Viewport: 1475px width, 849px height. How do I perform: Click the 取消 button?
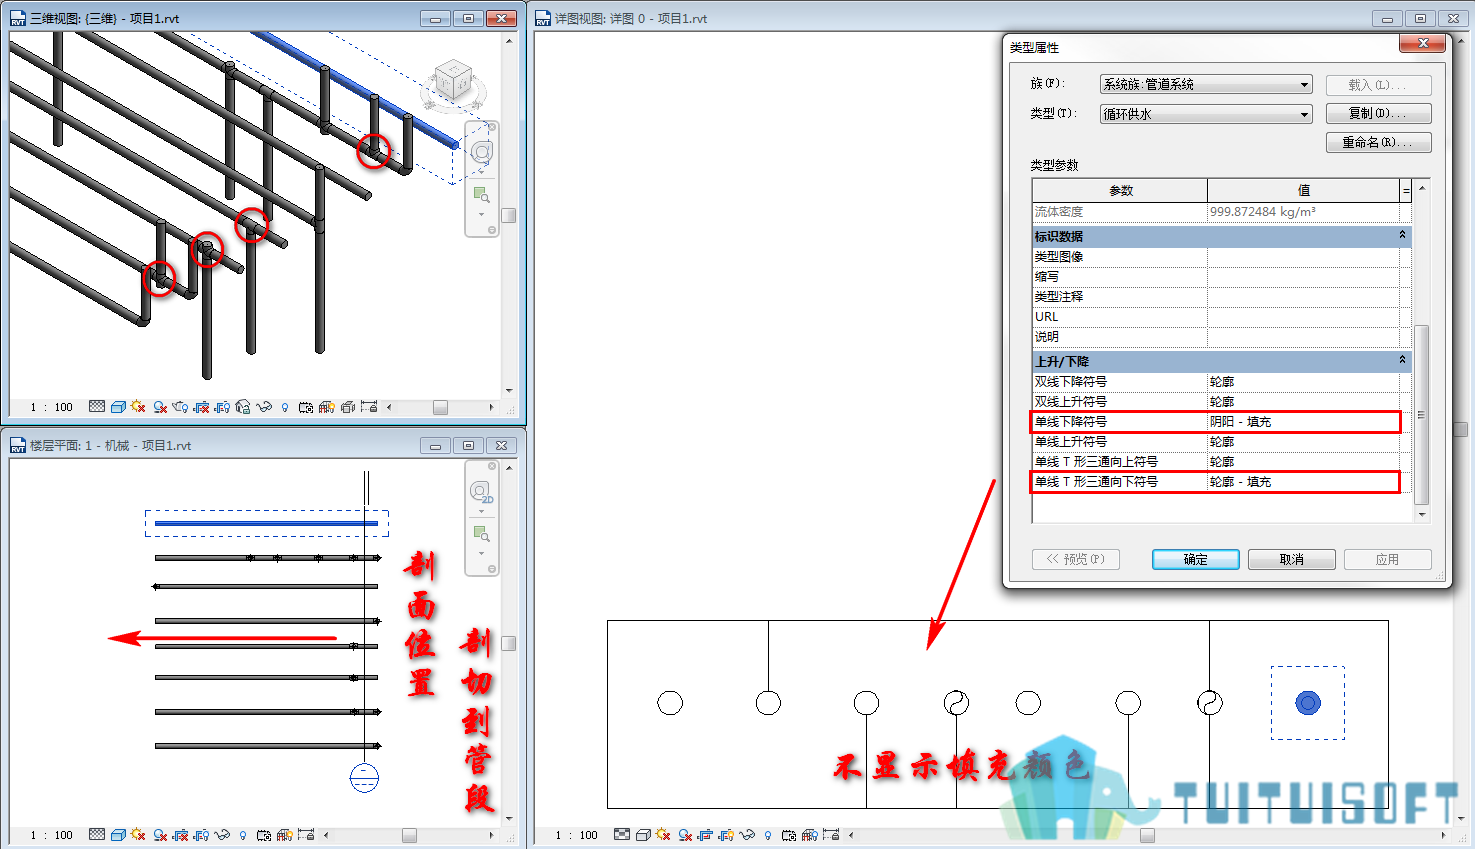point(1291,560)
